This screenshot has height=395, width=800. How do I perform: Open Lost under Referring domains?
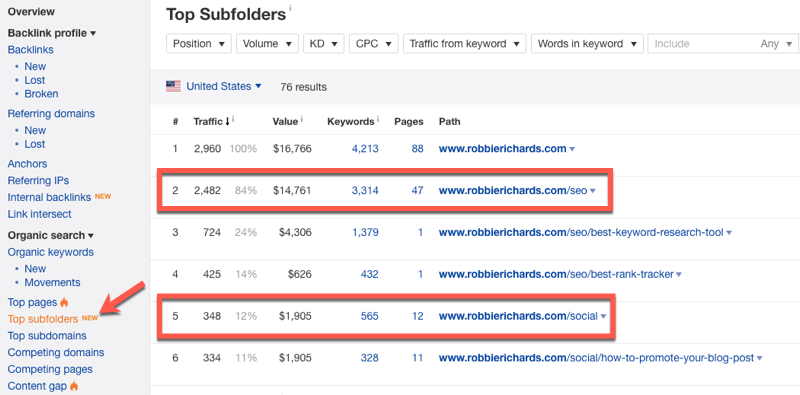[35, 144]
